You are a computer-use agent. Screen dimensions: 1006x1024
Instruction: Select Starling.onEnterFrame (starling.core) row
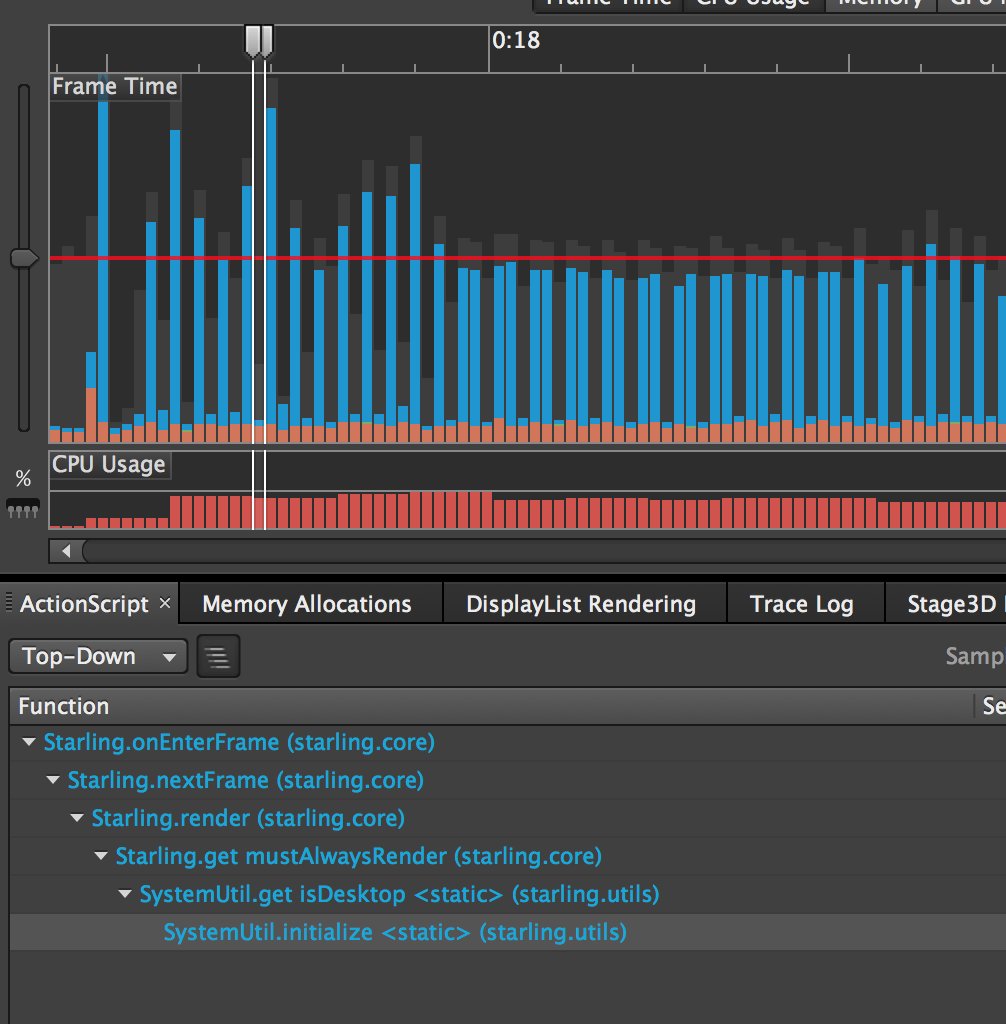[508, 743]
